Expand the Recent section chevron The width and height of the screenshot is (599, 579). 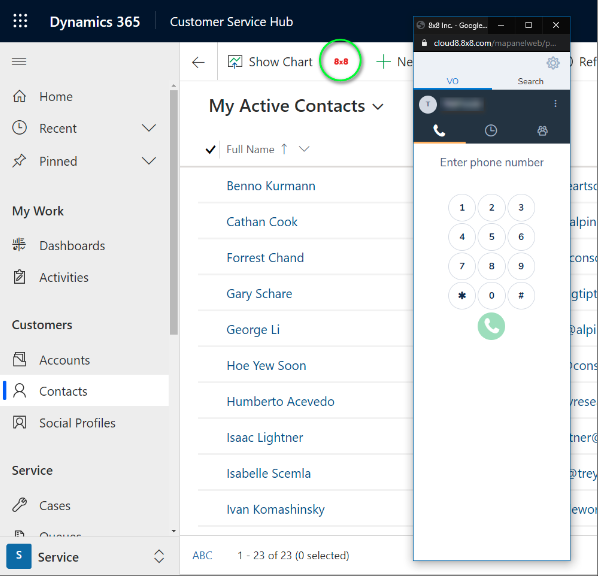coord(149,128)
